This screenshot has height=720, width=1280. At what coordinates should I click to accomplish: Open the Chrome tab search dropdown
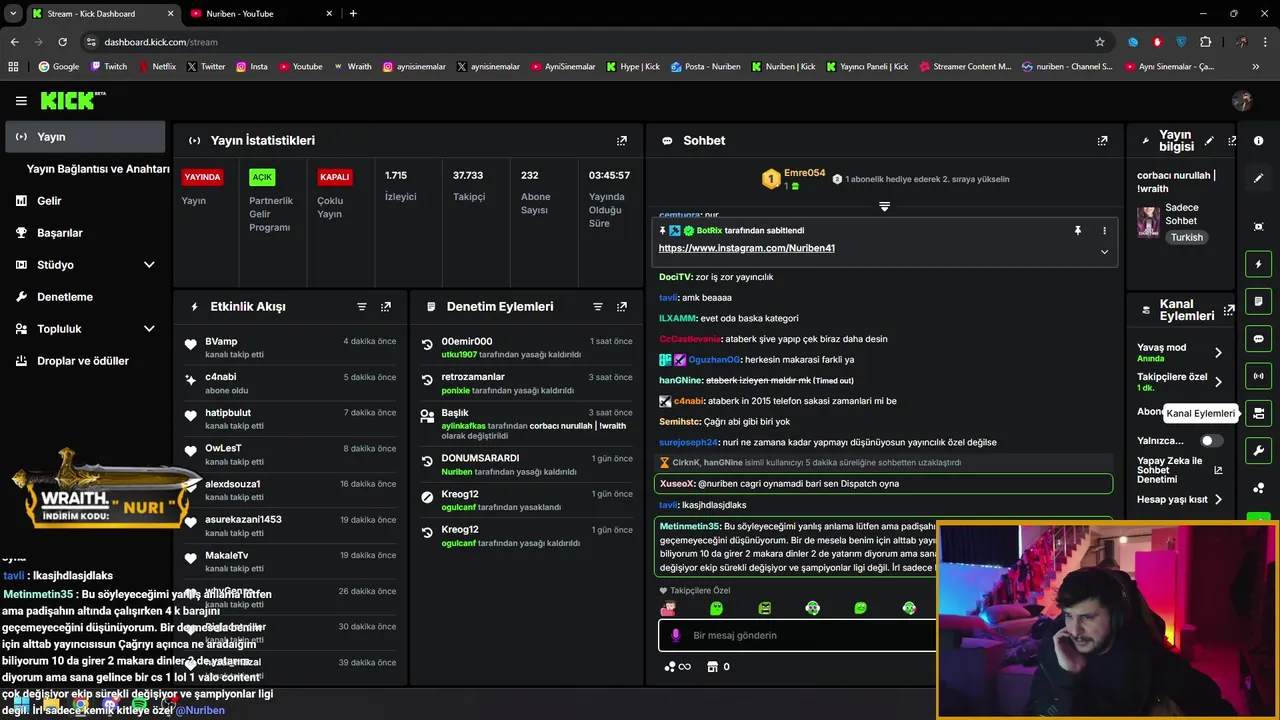[13, 14]
